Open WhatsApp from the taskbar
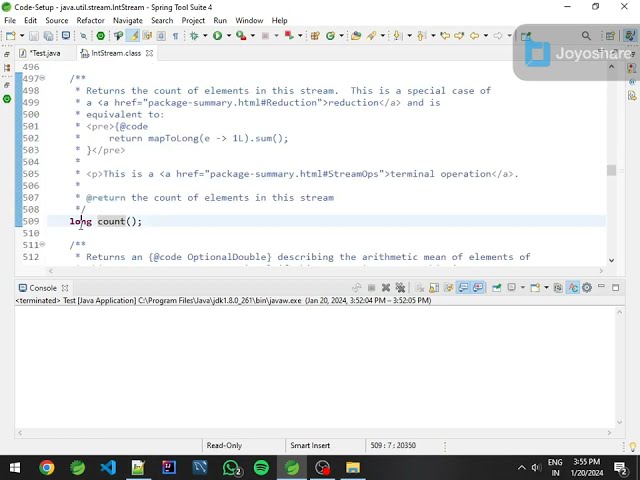This screenshot has width=640, height=480. point(231,468)
